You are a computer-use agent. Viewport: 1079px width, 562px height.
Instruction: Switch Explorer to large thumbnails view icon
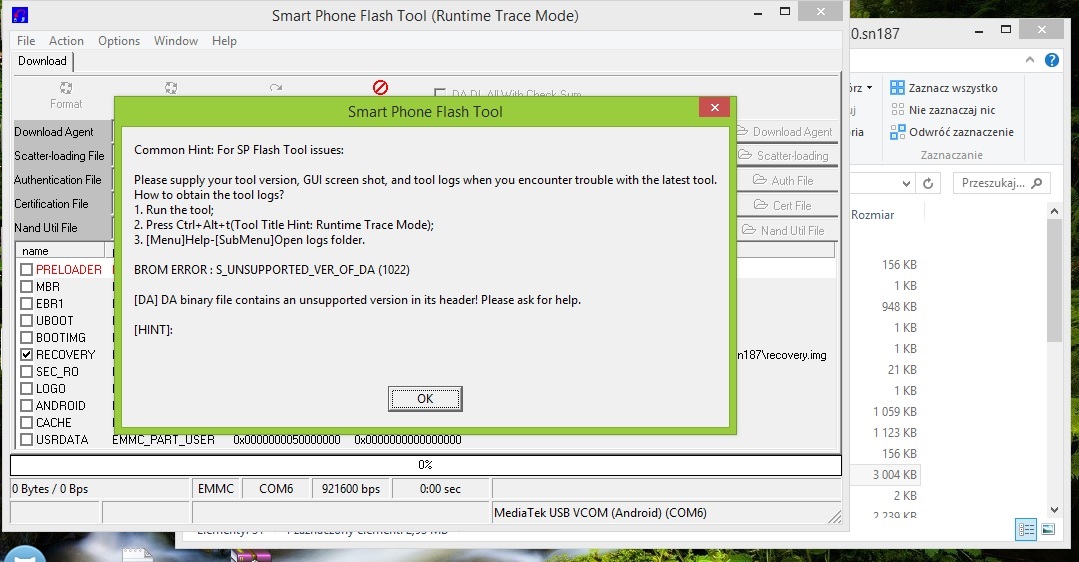1048,530
